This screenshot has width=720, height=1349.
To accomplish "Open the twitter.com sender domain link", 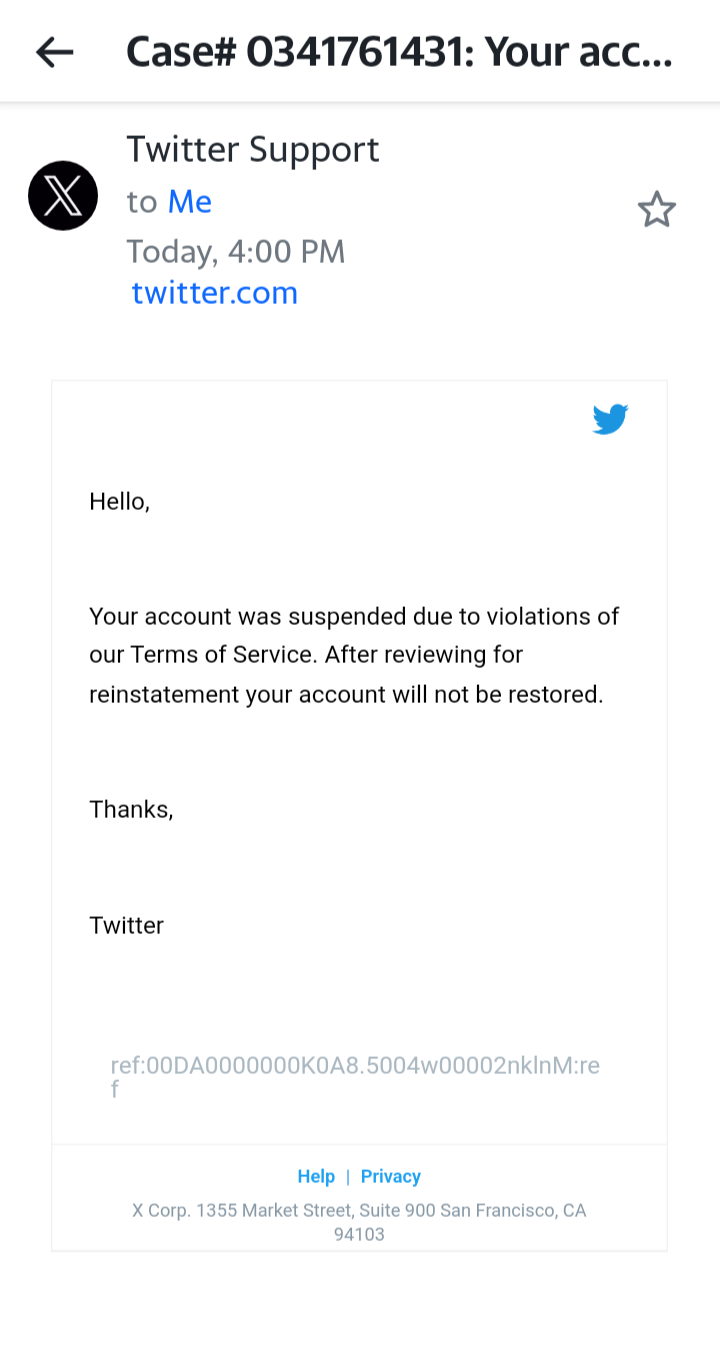I will tap(214, 293).
